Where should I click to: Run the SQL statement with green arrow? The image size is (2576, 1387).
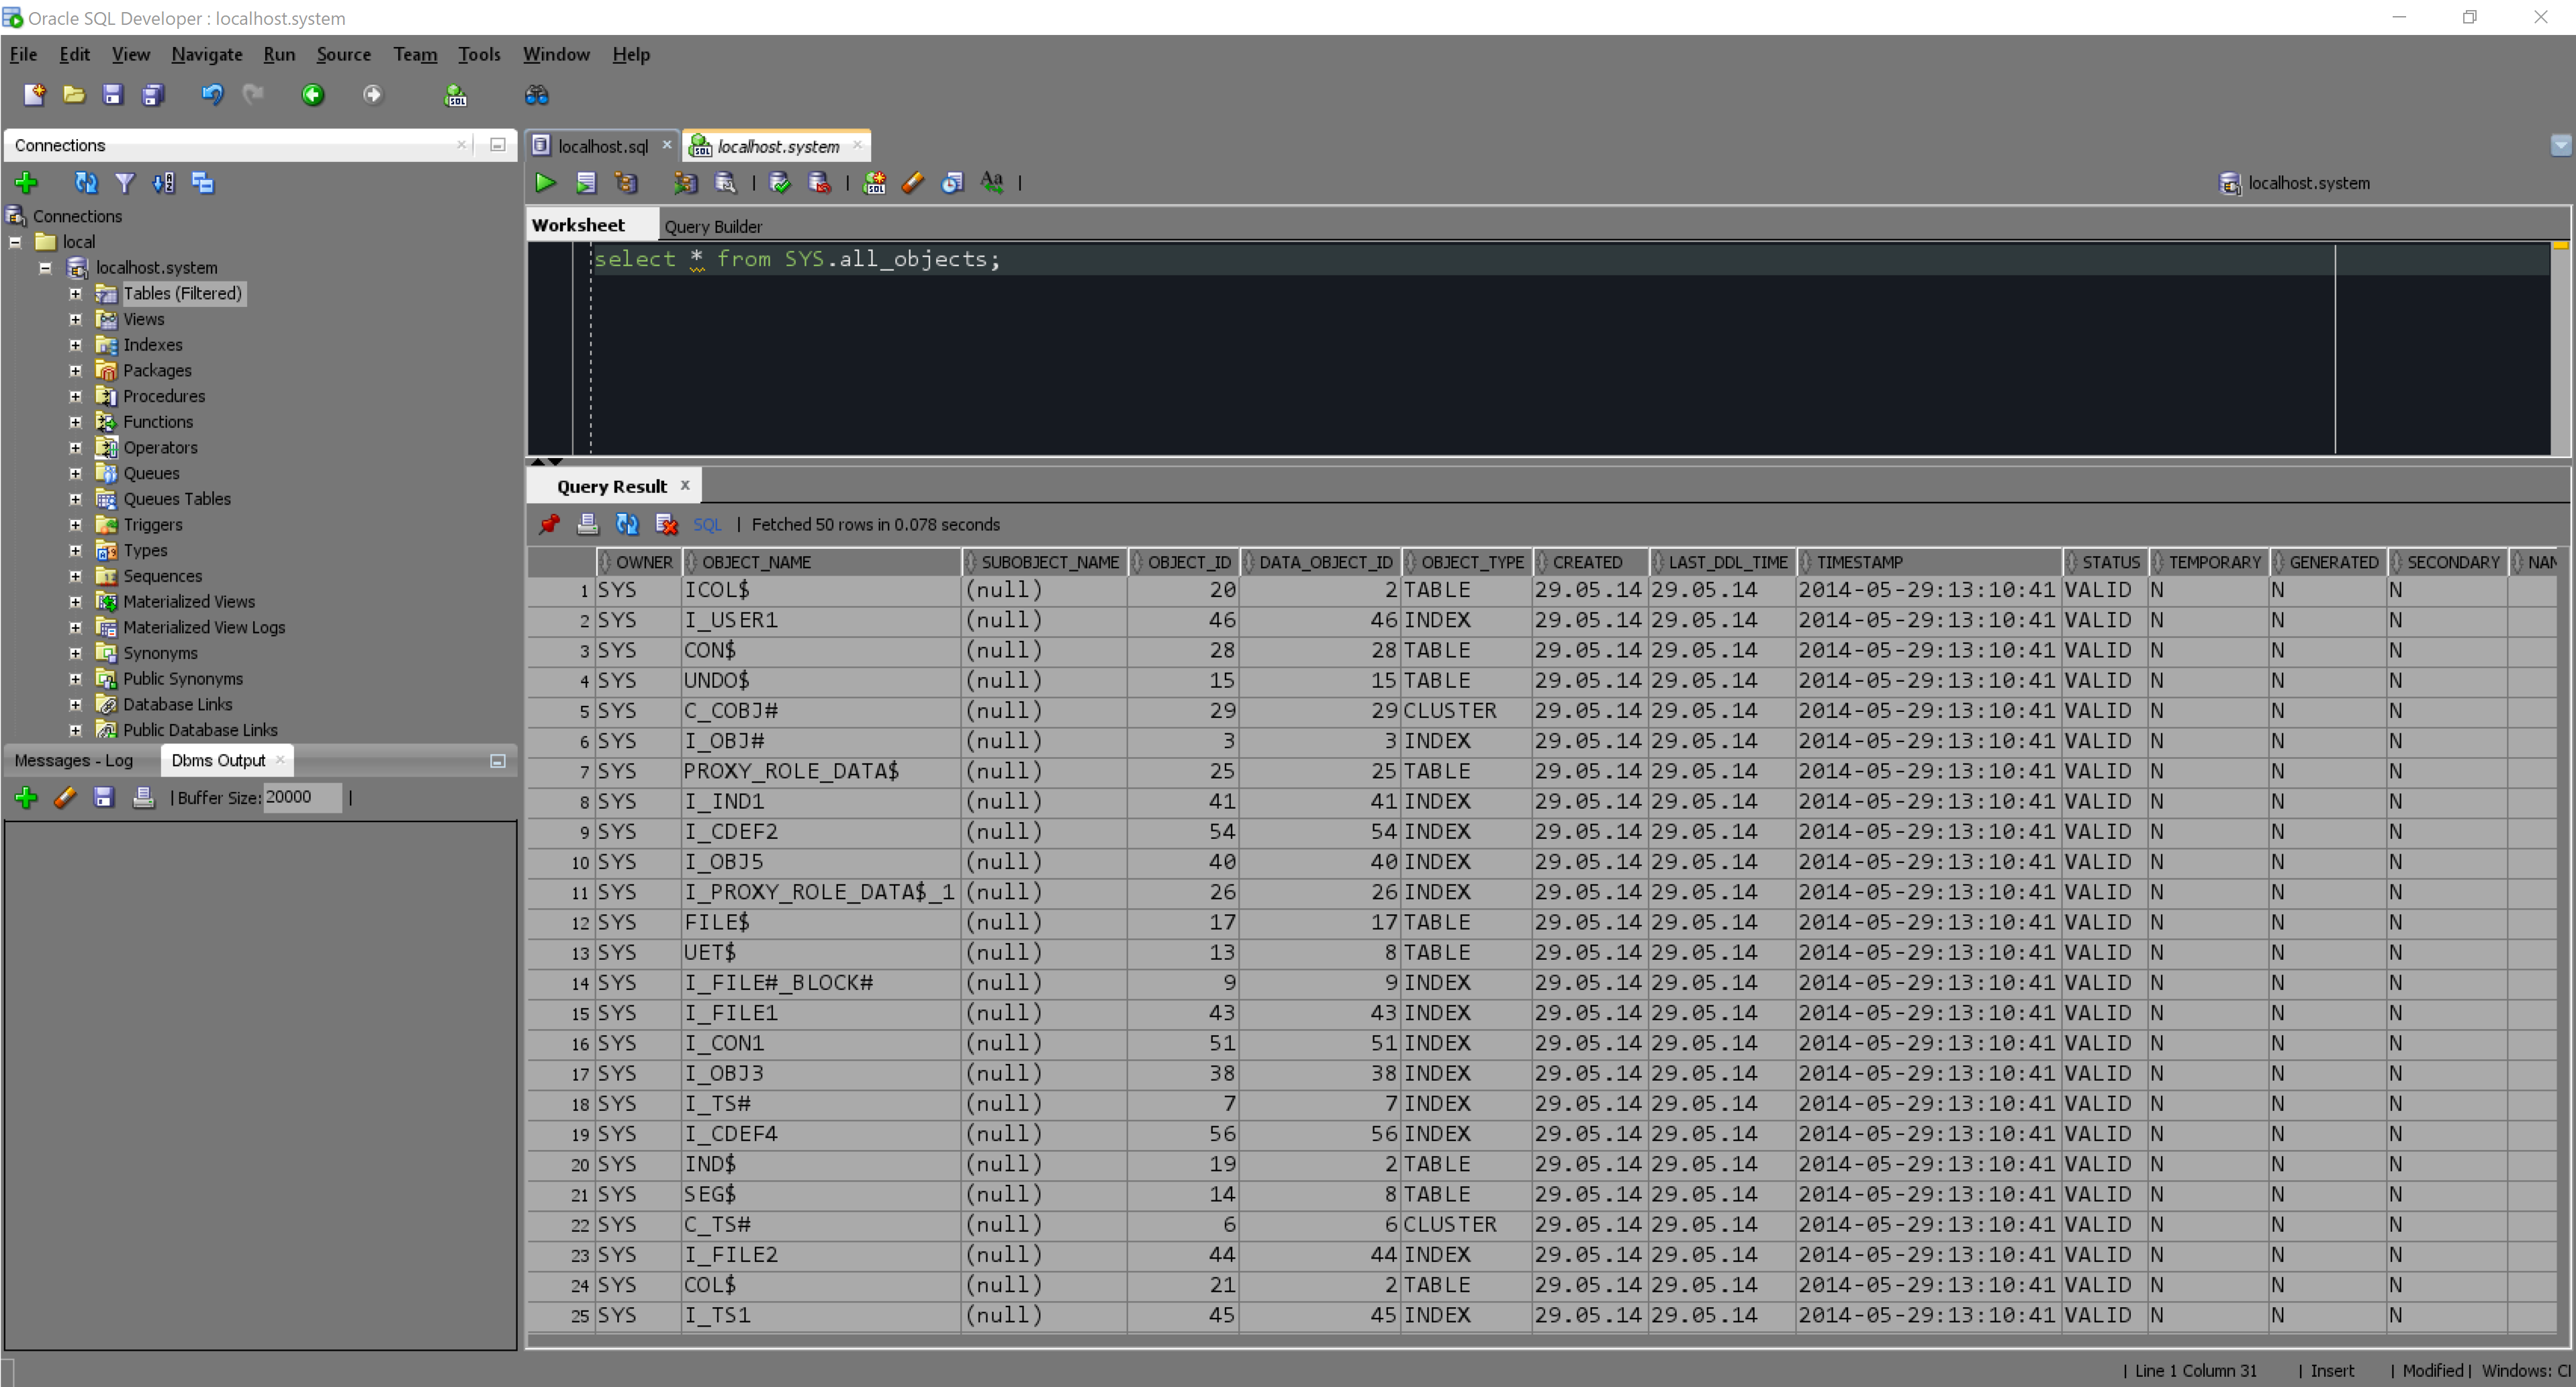(545, 183)
